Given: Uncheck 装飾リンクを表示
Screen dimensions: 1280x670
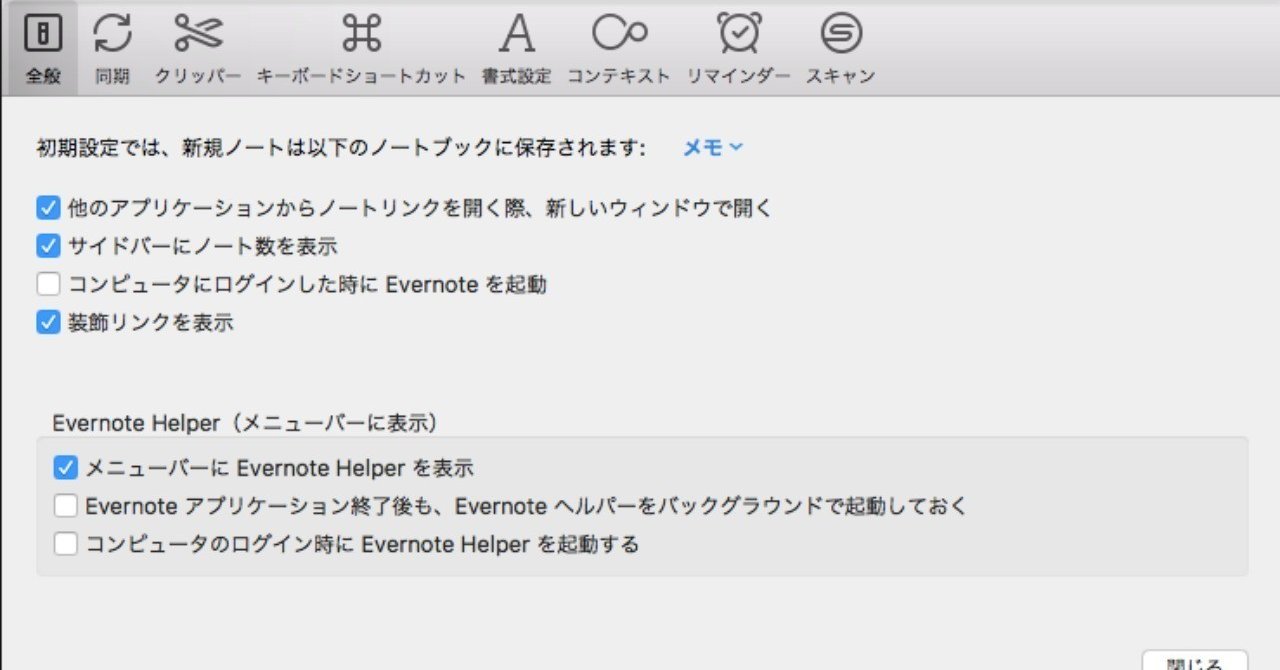Looking at the screenshot, I should tap(47, 322).
